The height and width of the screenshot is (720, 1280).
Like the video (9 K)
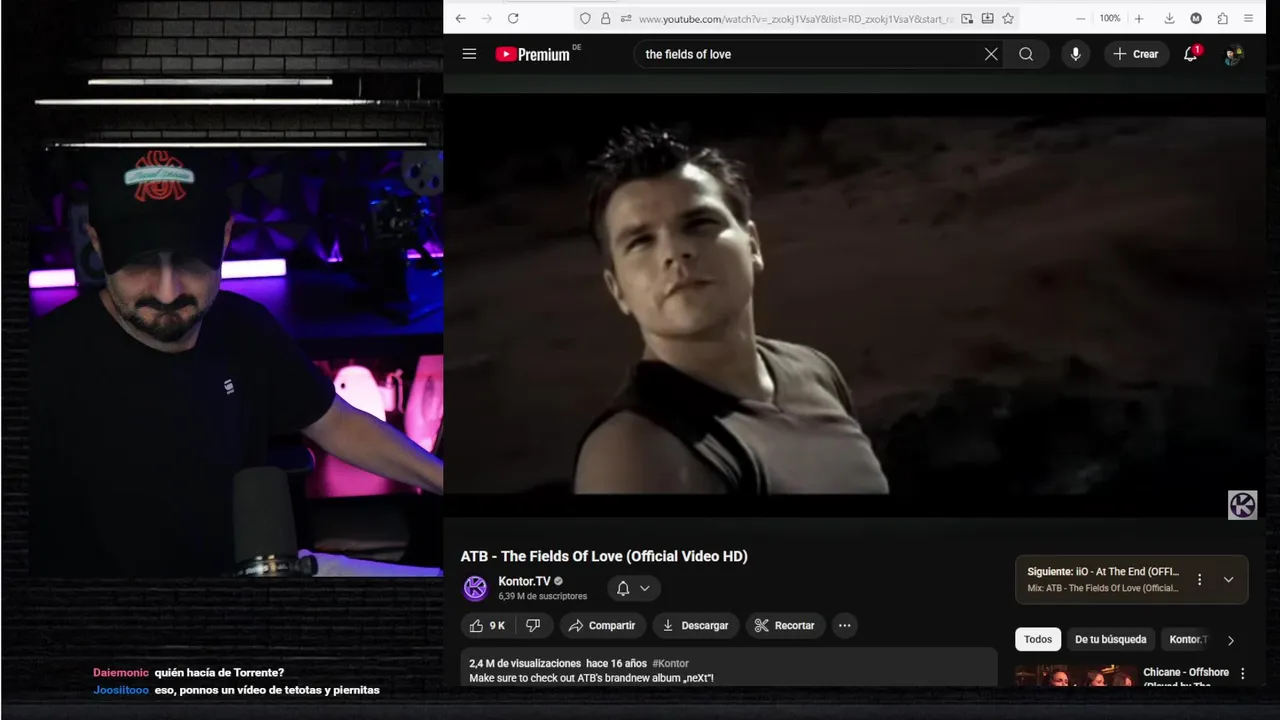[x=488, y=625]
